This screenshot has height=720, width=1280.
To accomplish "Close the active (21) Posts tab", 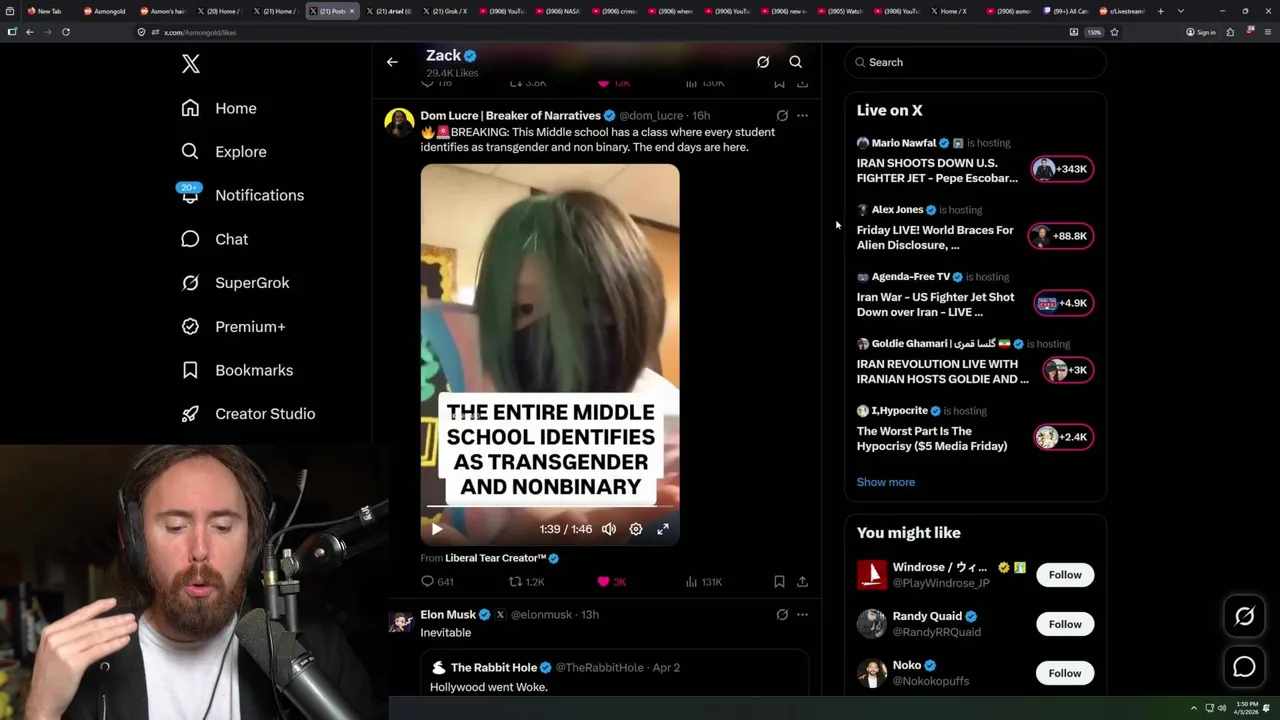I will [352, 11].
